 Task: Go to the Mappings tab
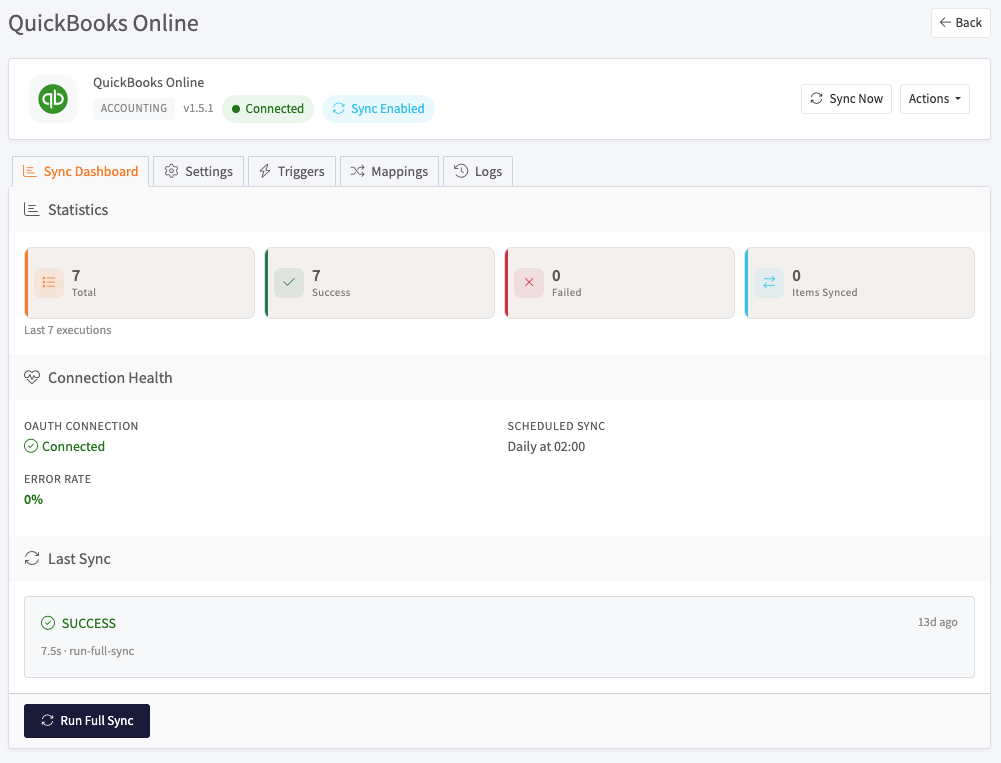coord(389,171)
